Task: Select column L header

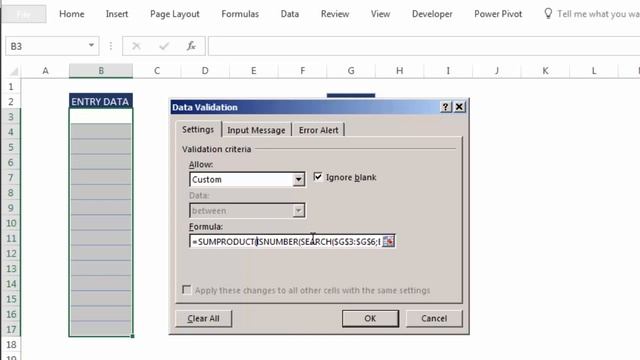Action: click(x=594, y=71)
